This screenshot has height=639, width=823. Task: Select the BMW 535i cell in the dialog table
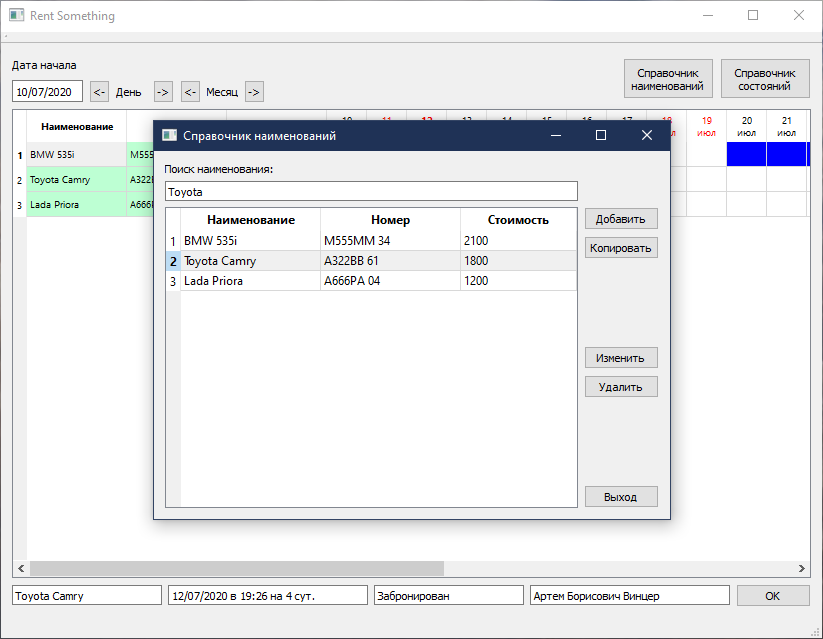coord(250,241)
